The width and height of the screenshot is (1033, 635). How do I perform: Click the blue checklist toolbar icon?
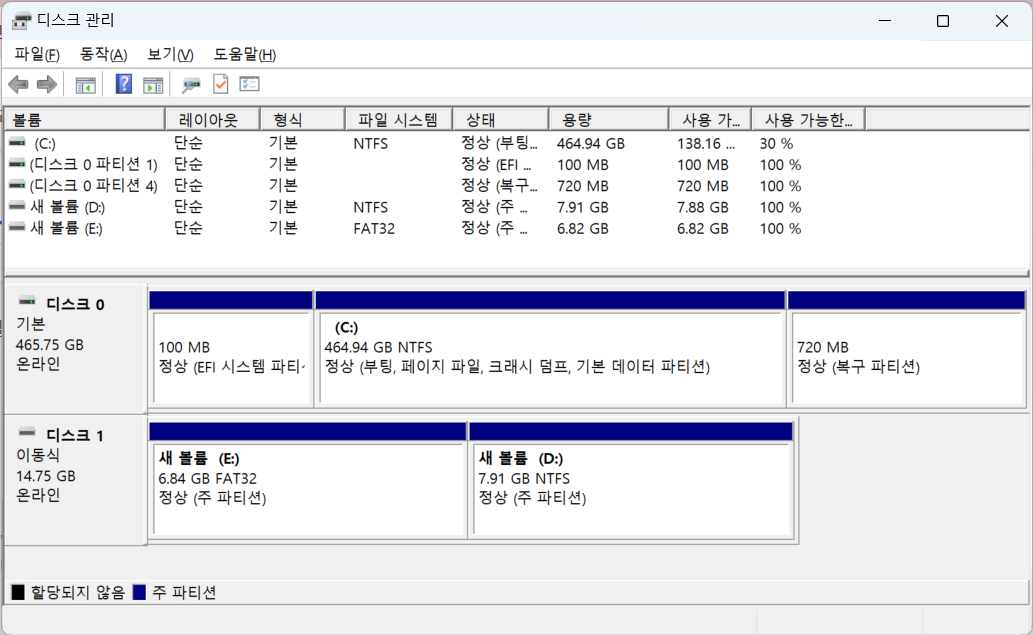[x=250, y=84]
